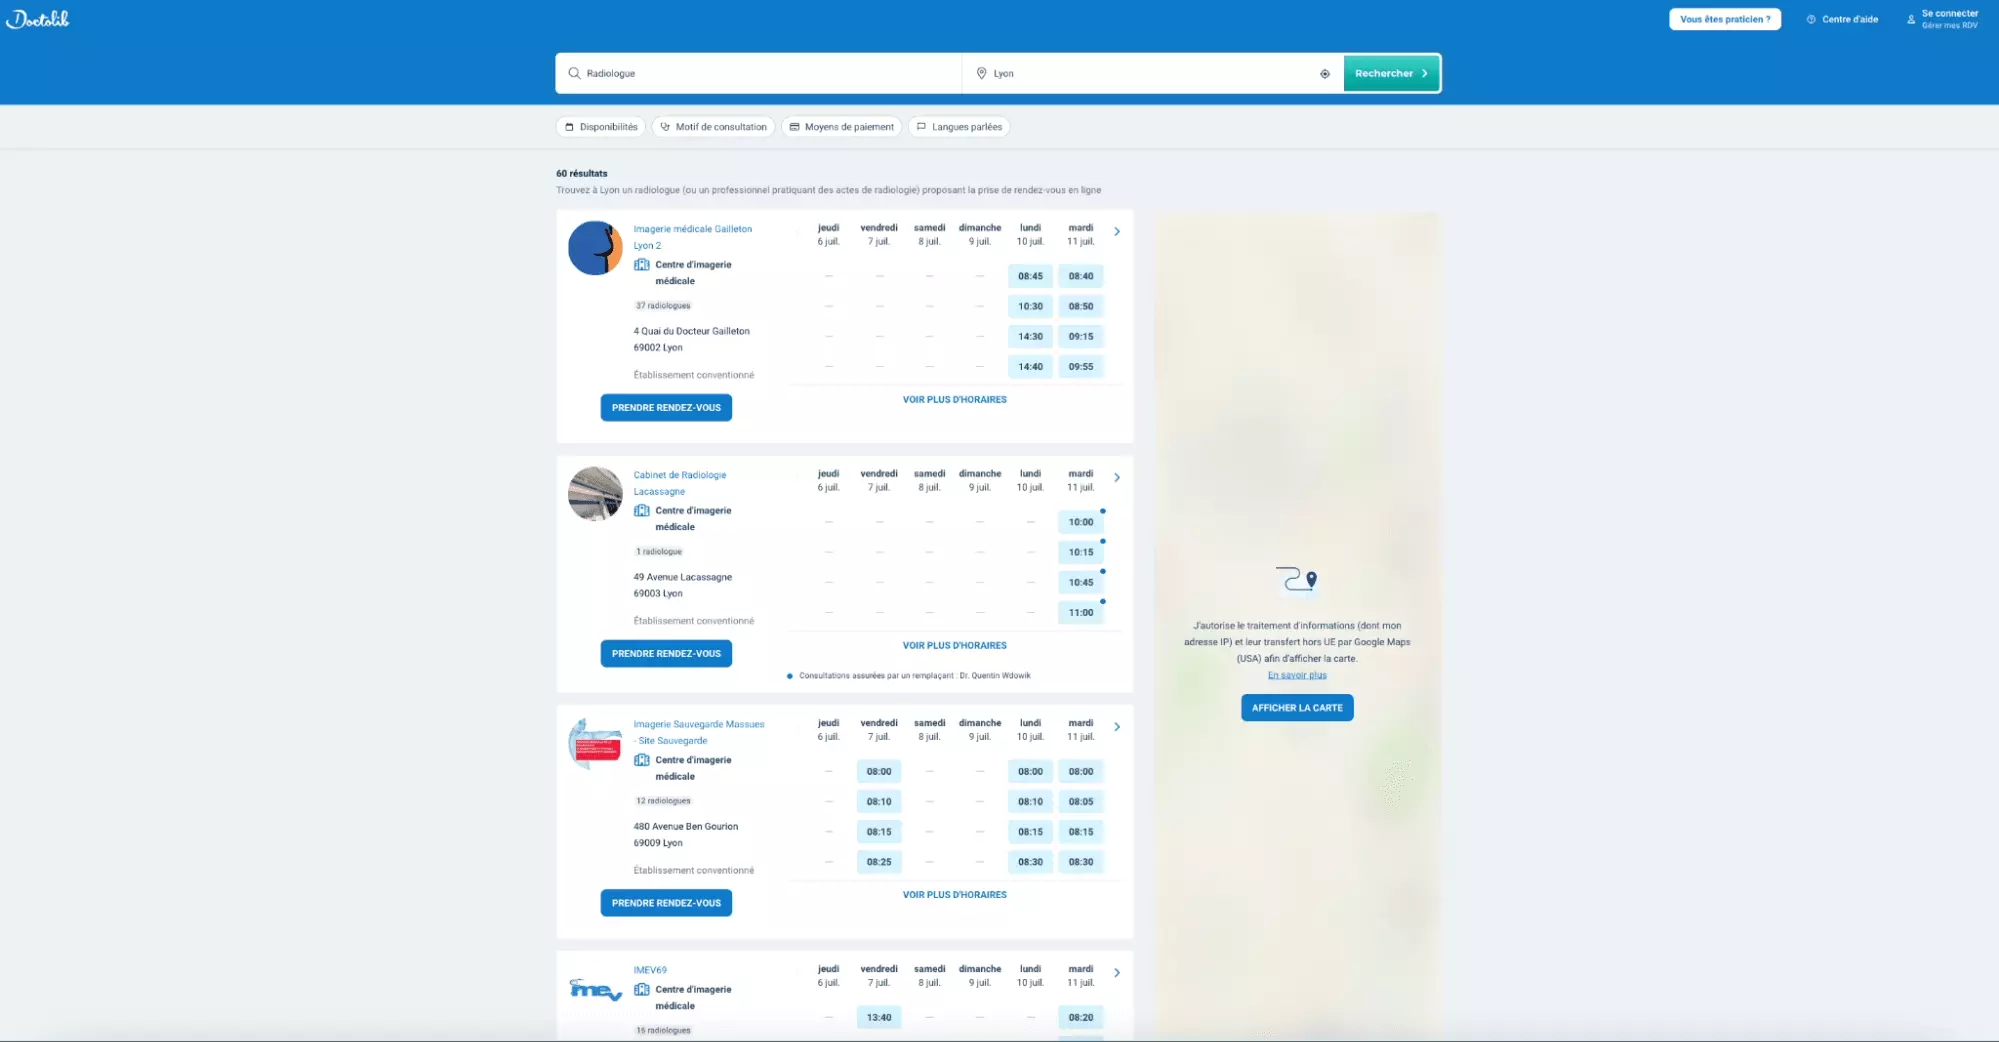This screenshot has height=1042, width=1999.
Task: Open the Disponibilités filter
Action: (600, 127)
